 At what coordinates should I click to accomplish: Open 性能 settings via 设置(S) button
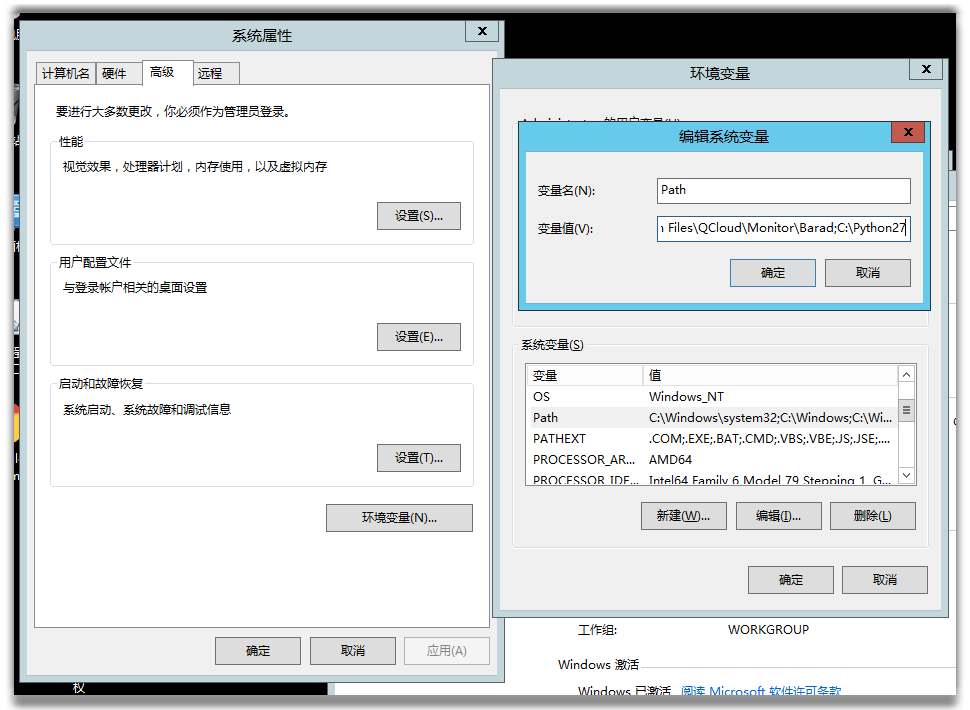pyautogui.click(x=418, y=215)
